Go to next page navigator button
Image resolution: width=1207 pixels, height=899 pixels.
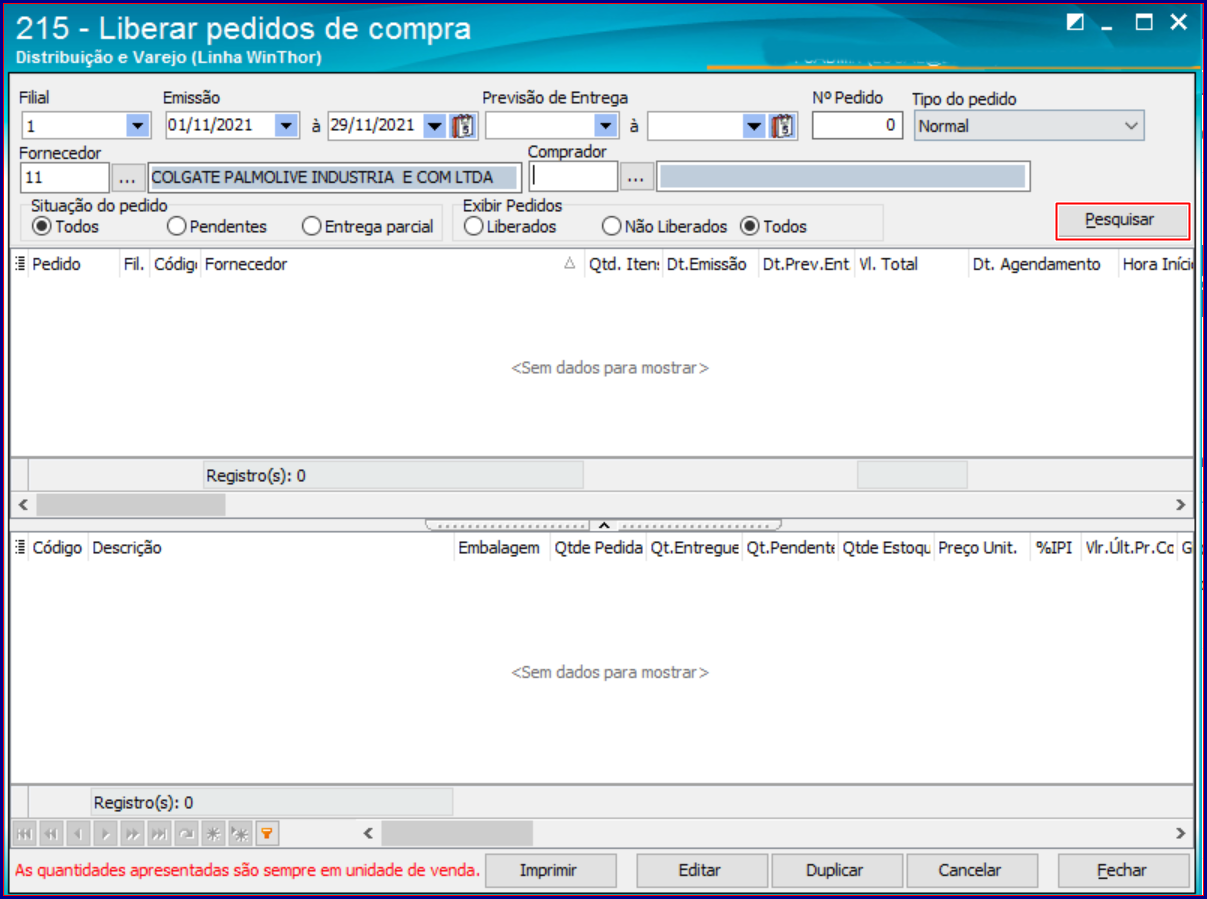pyautogui.click(x=132, y=832)
